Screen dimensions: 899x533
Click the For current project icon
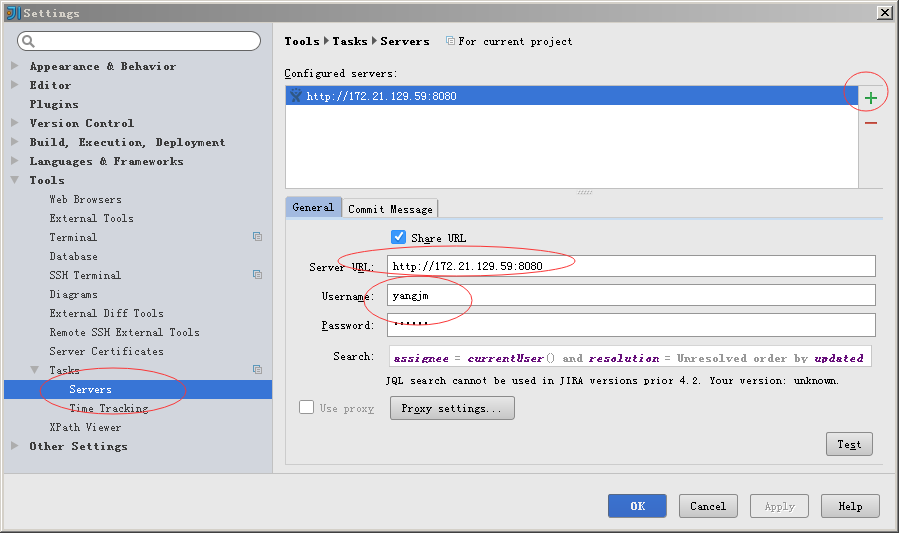click(x=451, y=41)
